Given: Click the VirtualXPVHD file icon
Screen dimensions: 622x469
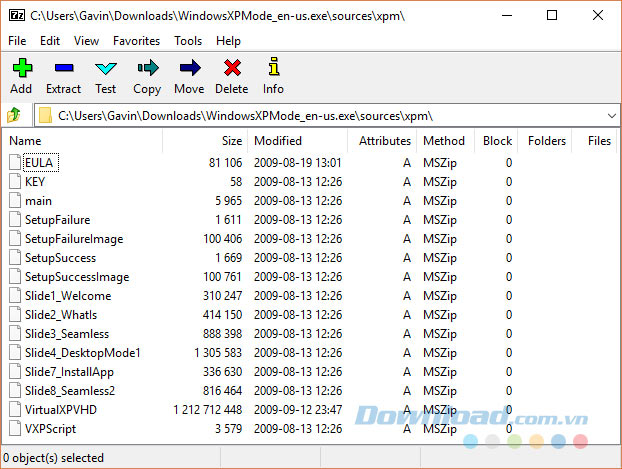Looking at the screenshot, I should click(x=15, y=409).
